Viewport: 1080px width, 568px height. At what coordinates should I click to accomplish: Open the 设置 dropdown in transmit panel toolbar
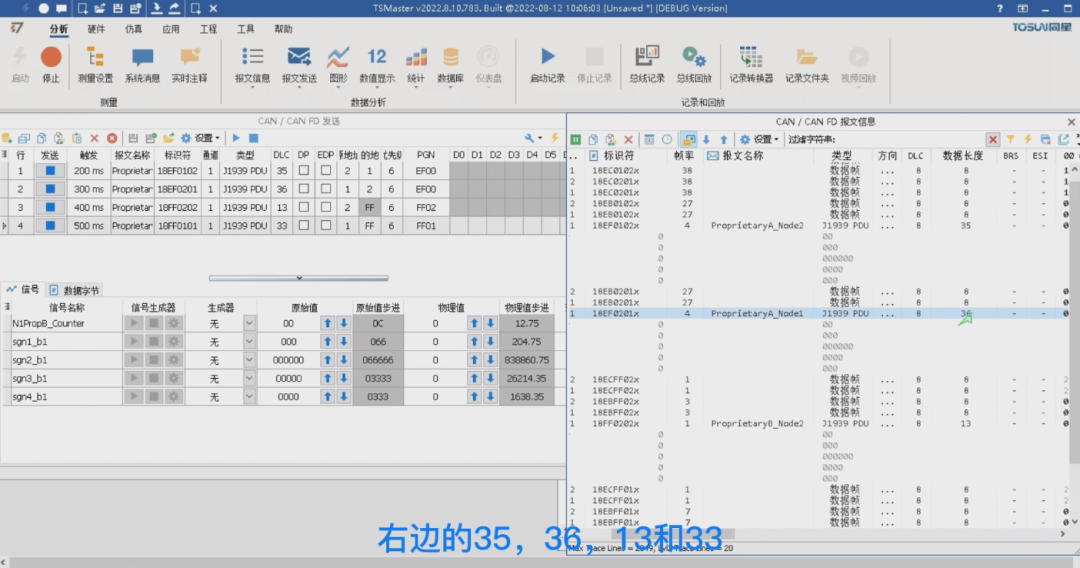coord(200,138)
